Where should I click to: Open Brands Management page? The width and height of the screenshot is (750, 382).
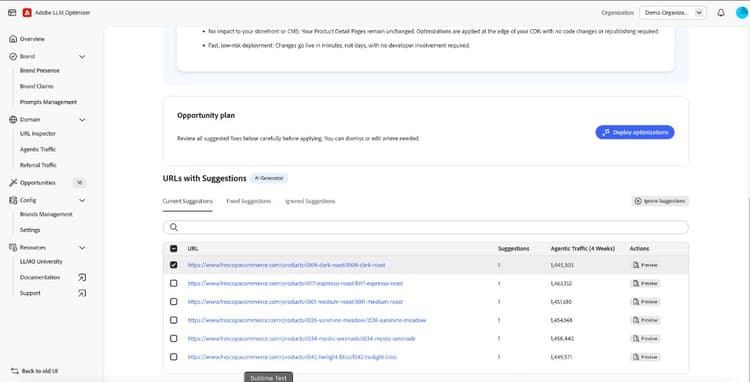click(46, 214)
